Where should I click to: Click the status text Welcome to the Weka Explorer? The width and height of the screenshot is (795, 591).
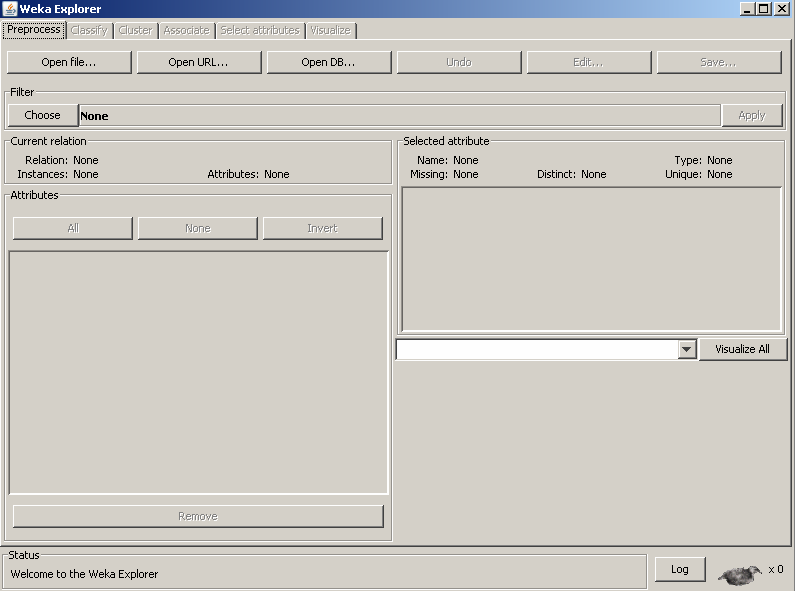click(x=84, y=574)
